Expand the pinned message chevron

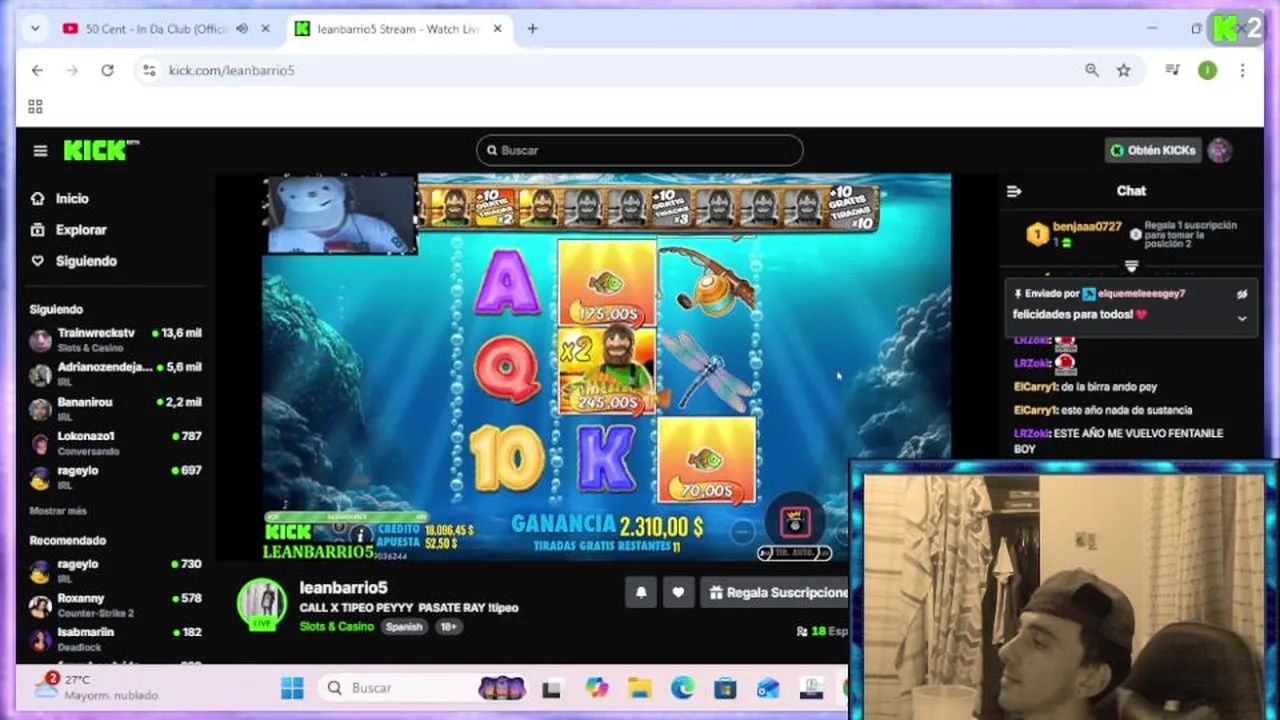(1242, 318)
